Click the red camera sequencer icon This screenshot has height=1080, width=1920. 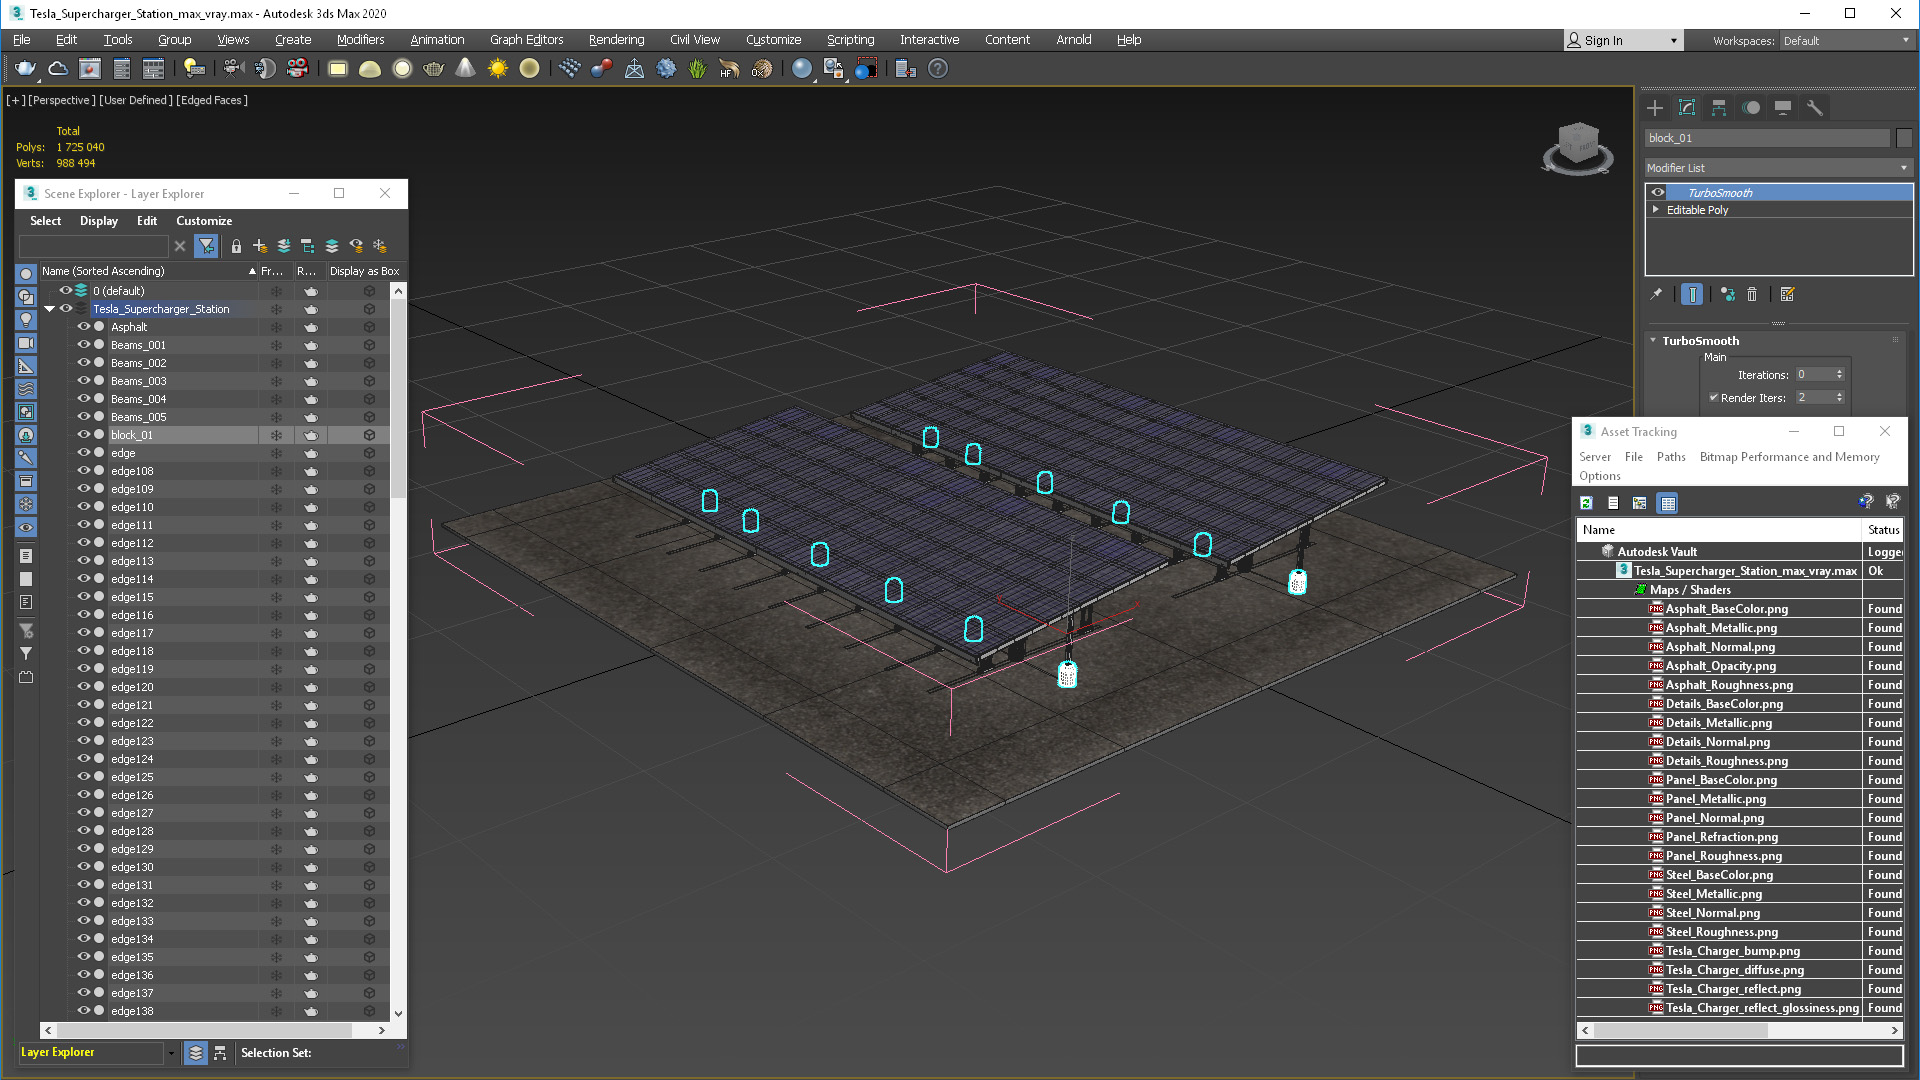[x=297, y=69]
